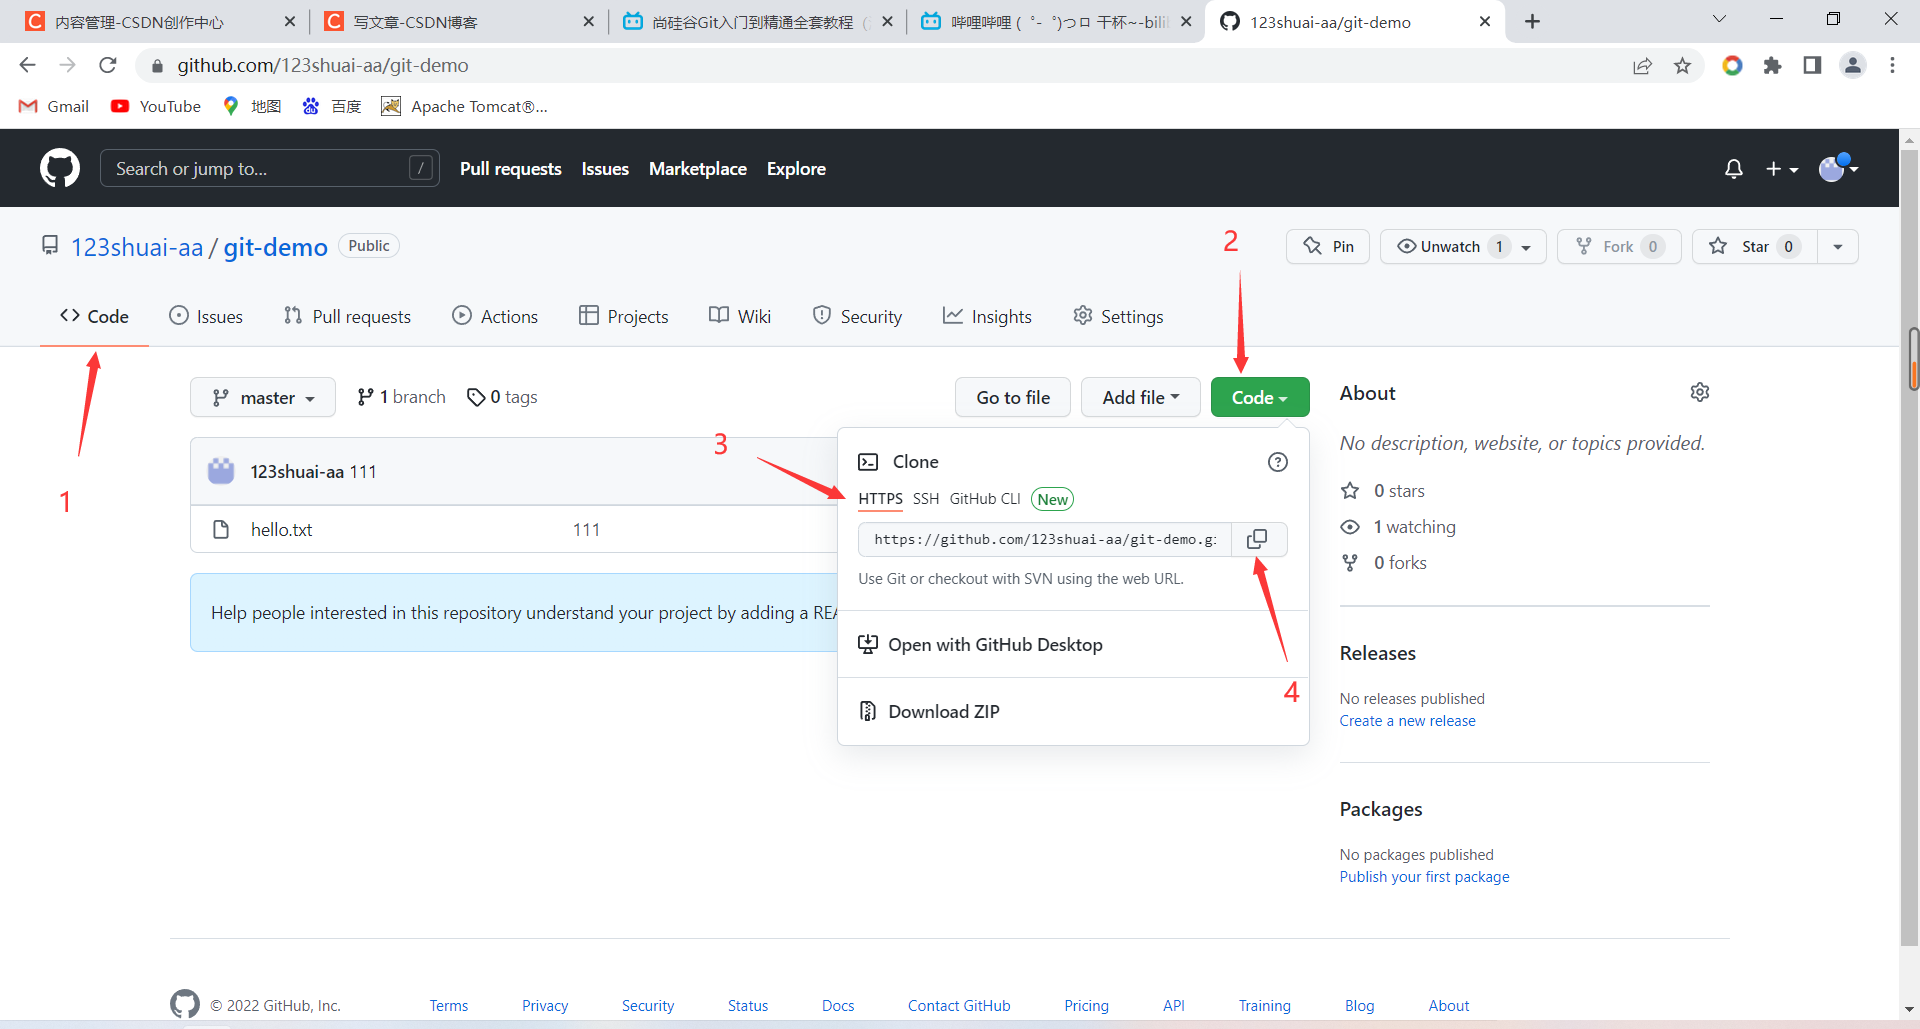Bookmark this page with star icon
1920x1029 pixels.
click(x=1683, y=65)
